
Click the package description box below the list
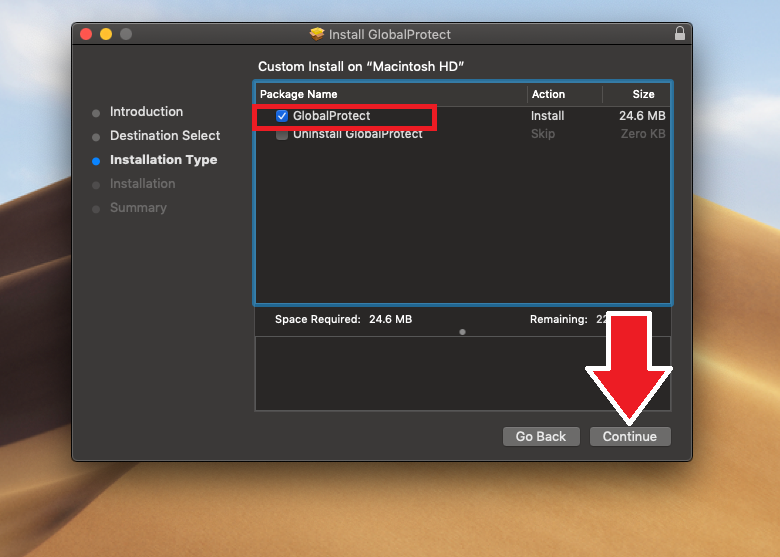pos(463,373)
